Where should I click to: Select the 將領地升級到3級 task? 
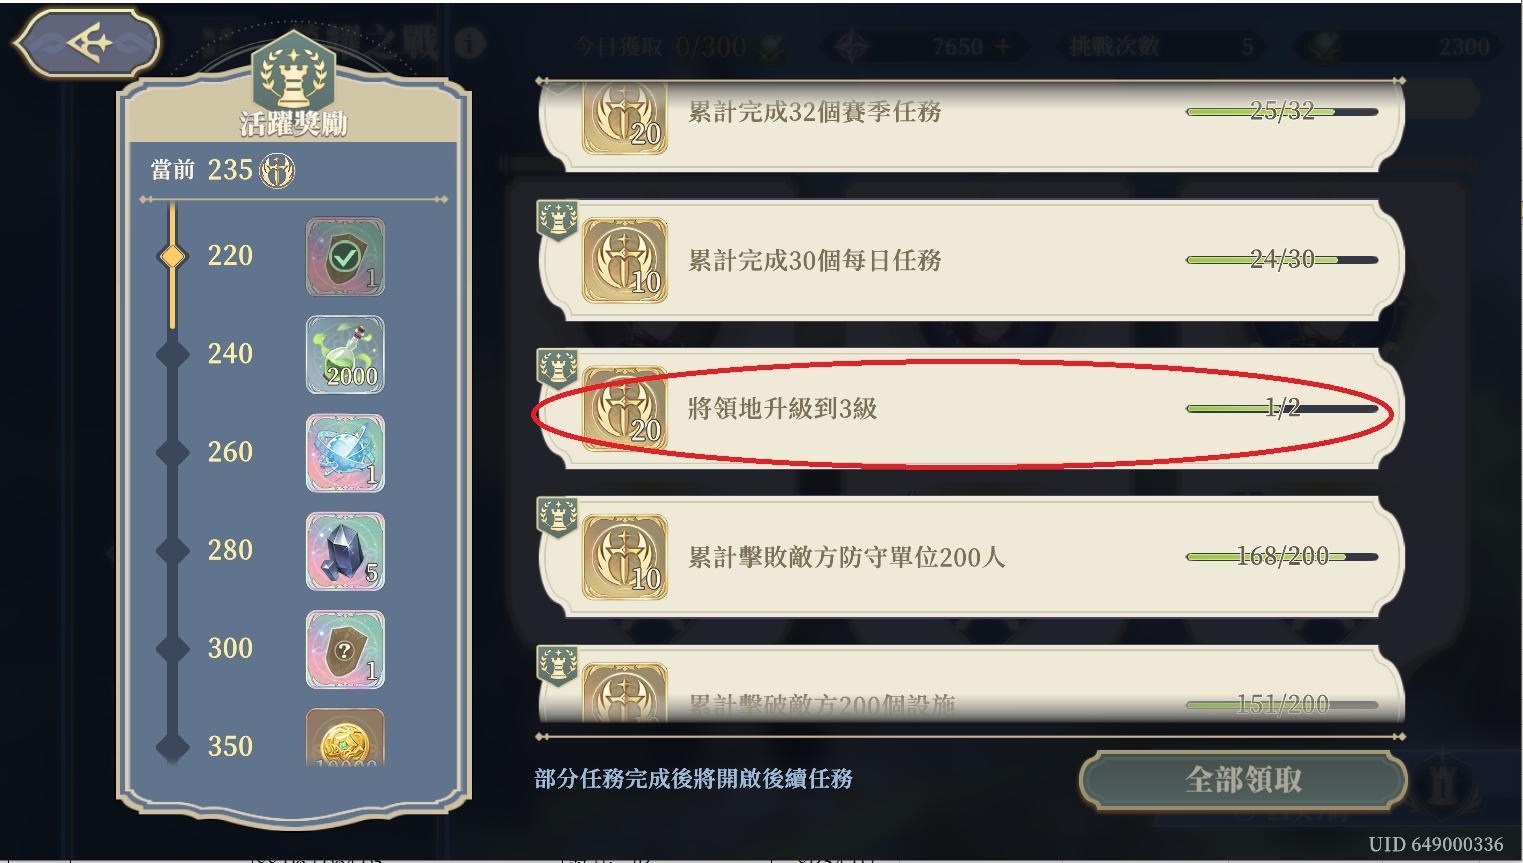click(x=970, y=408)
